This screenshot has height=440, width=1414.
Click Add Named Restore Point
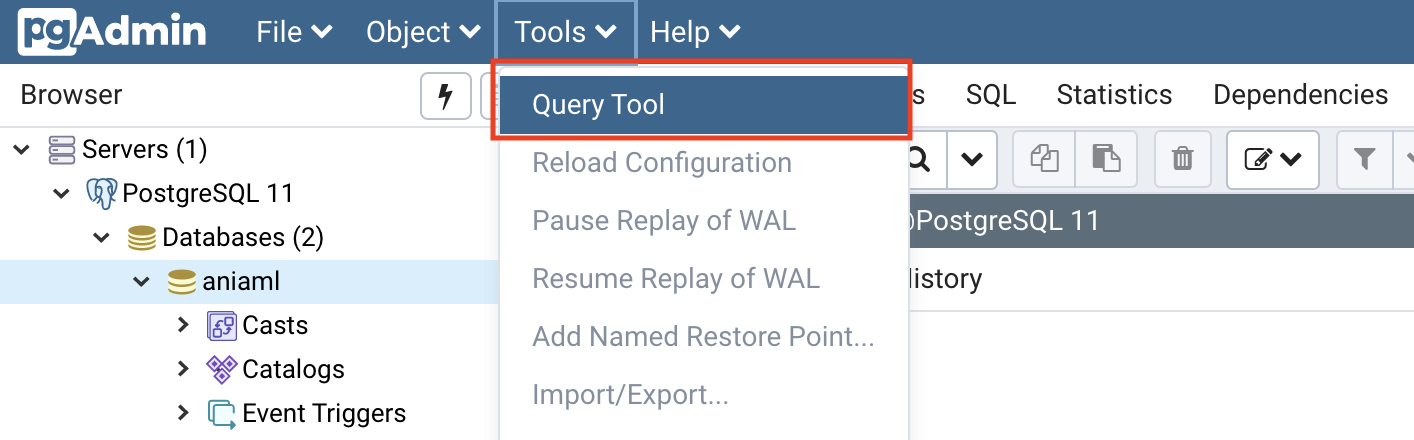(704, 337)
